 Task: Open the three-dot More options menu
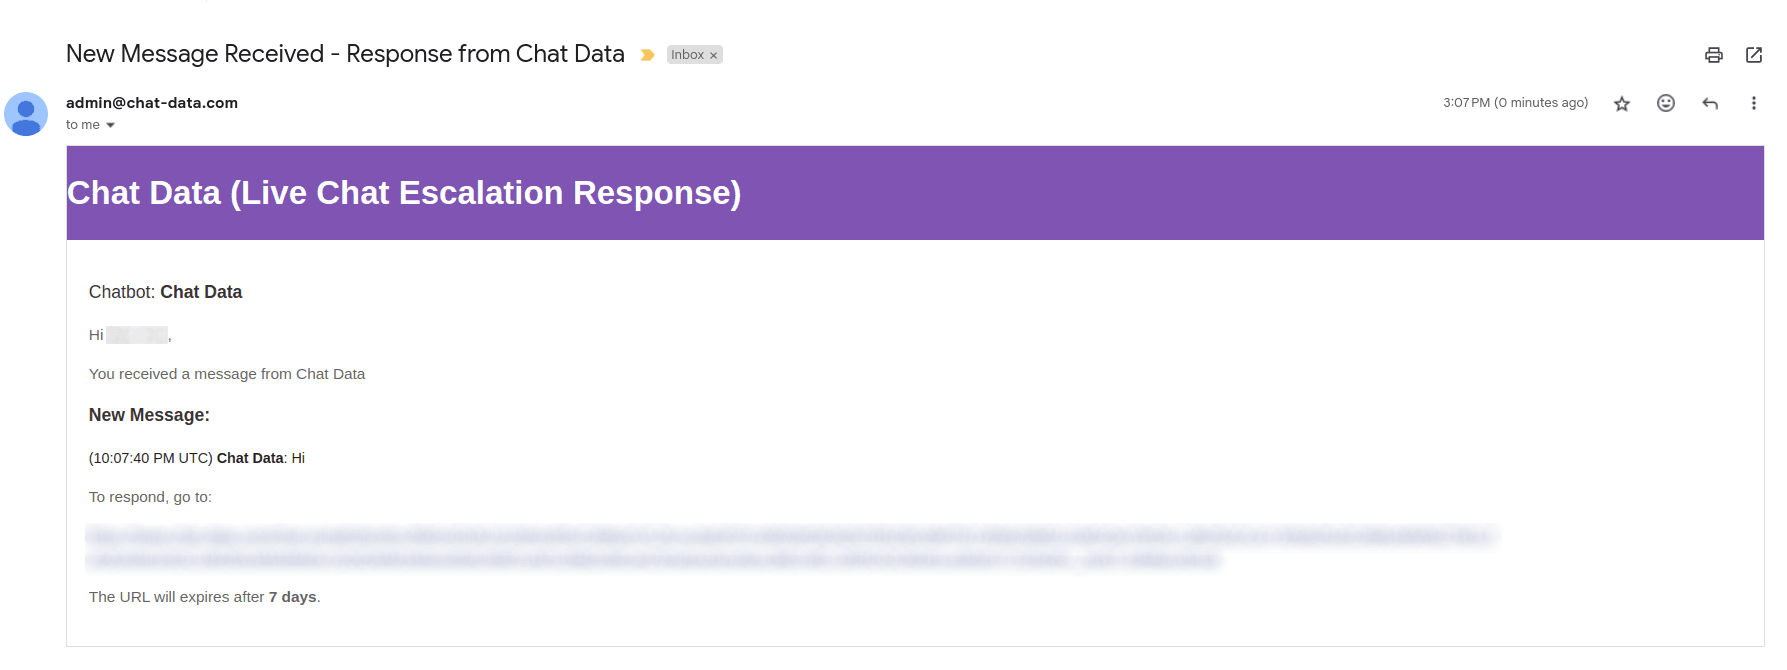(x=1753, y=103)
